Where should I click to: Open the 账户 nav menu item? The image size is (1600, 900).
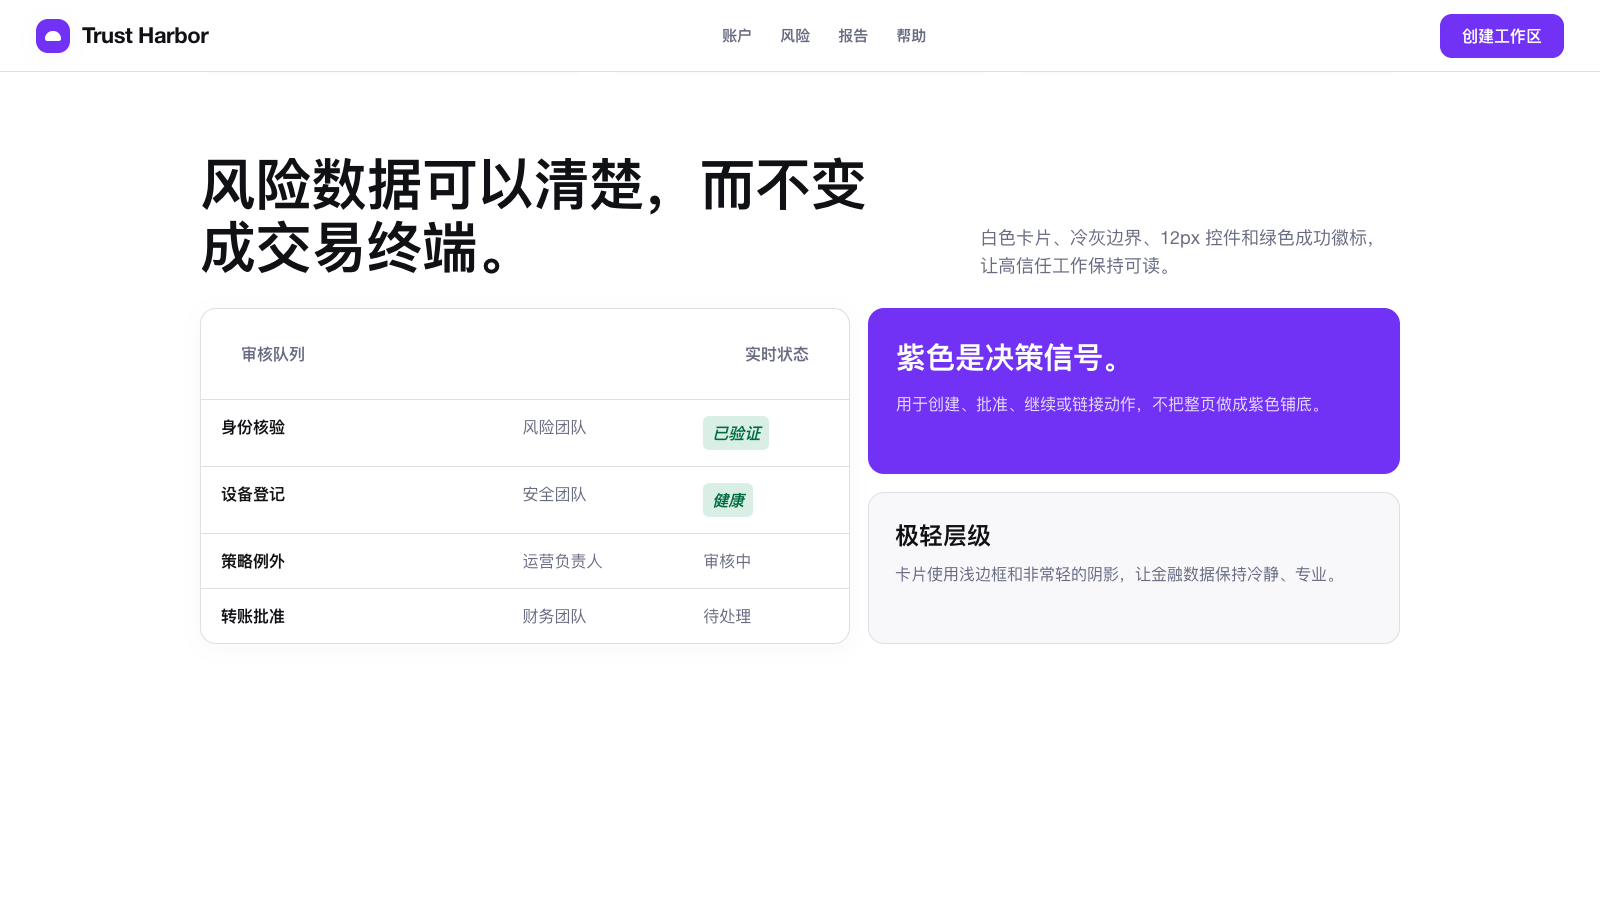click(x=737, y=36)
